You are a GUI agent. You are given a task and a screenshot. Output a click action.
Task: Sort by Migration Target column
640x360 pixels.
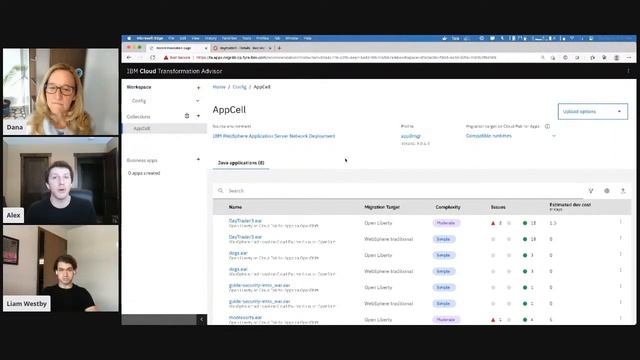click(382, 207)
